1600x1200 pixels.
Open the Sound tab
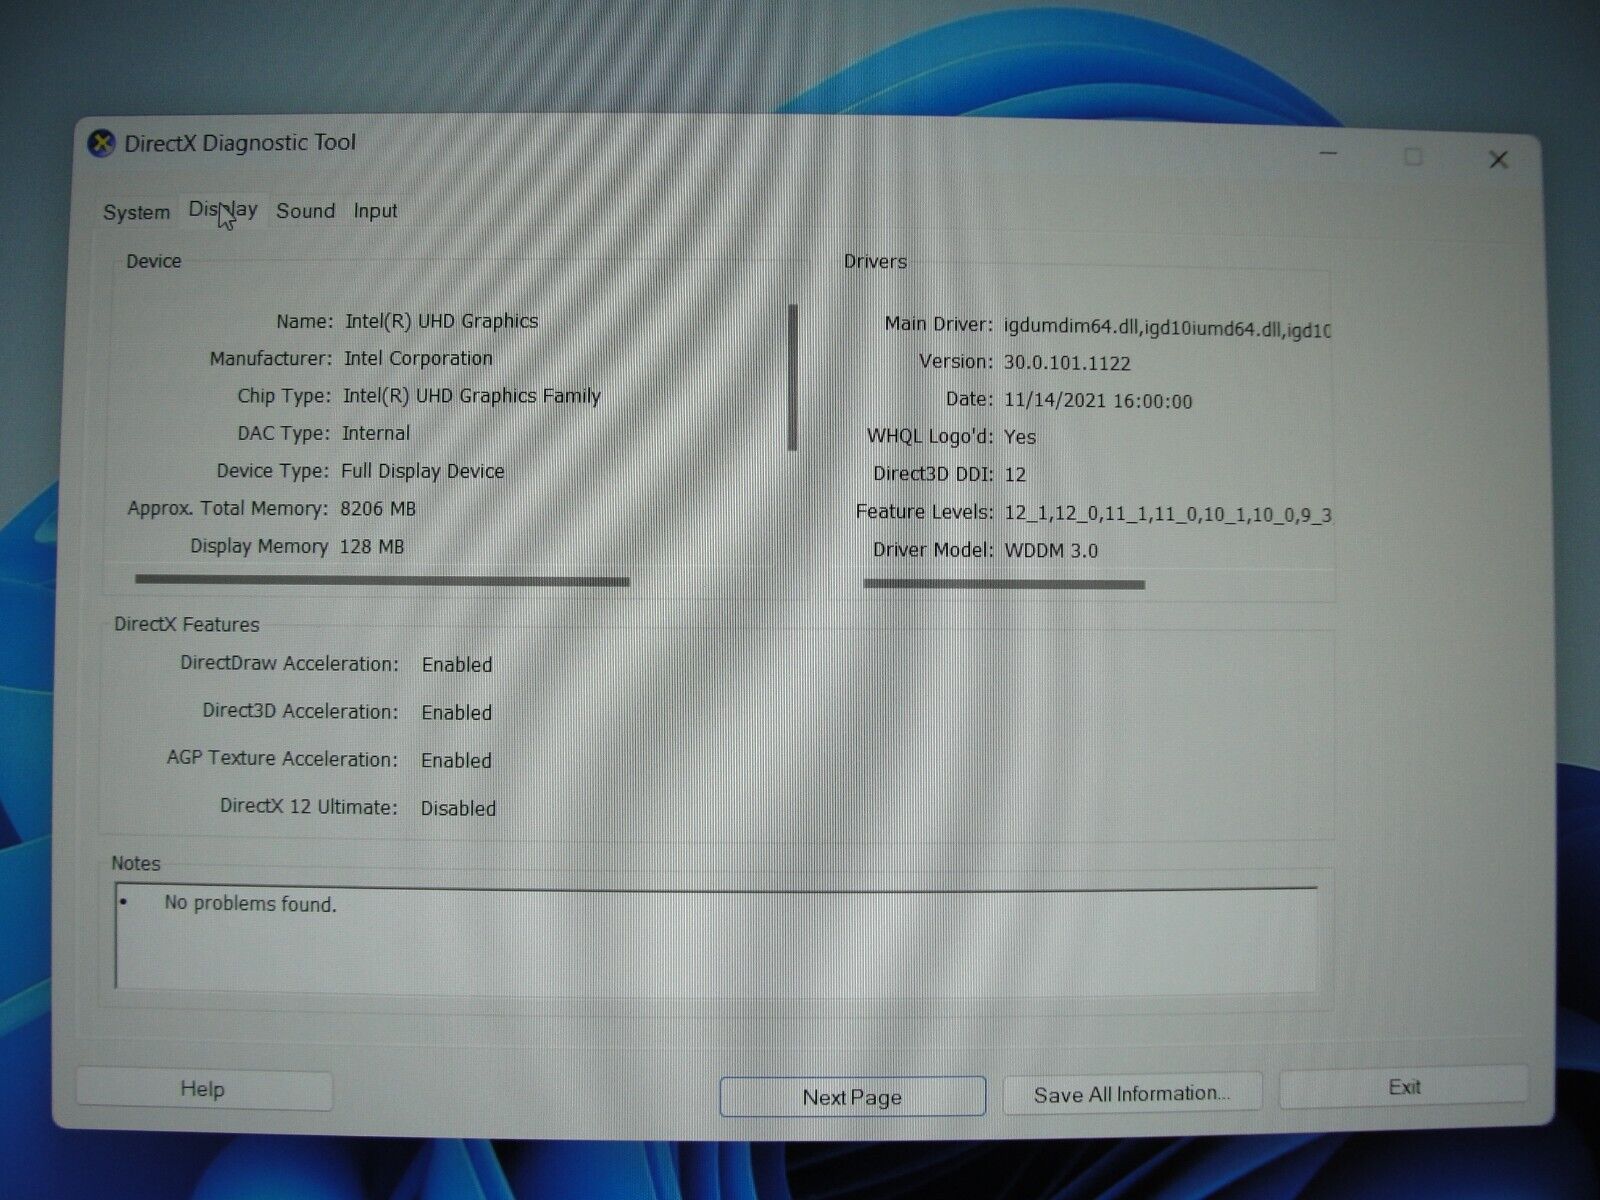point(305,211)
